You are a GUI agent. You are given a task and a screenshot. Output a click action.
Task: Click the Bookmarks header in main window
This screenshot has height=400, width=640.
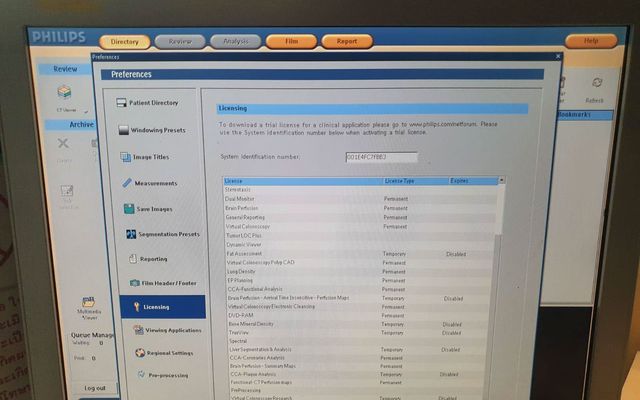coord(585,115)
